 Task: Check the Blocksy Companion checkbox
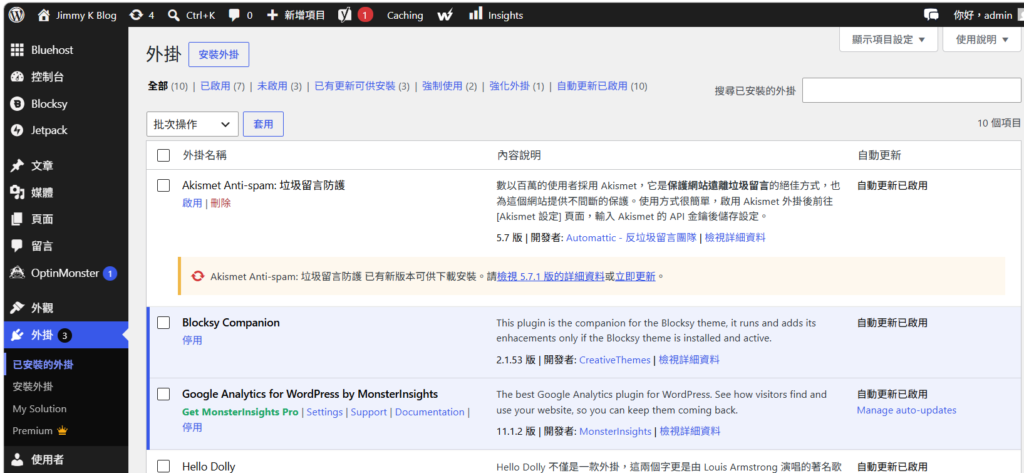pos(163,323)
